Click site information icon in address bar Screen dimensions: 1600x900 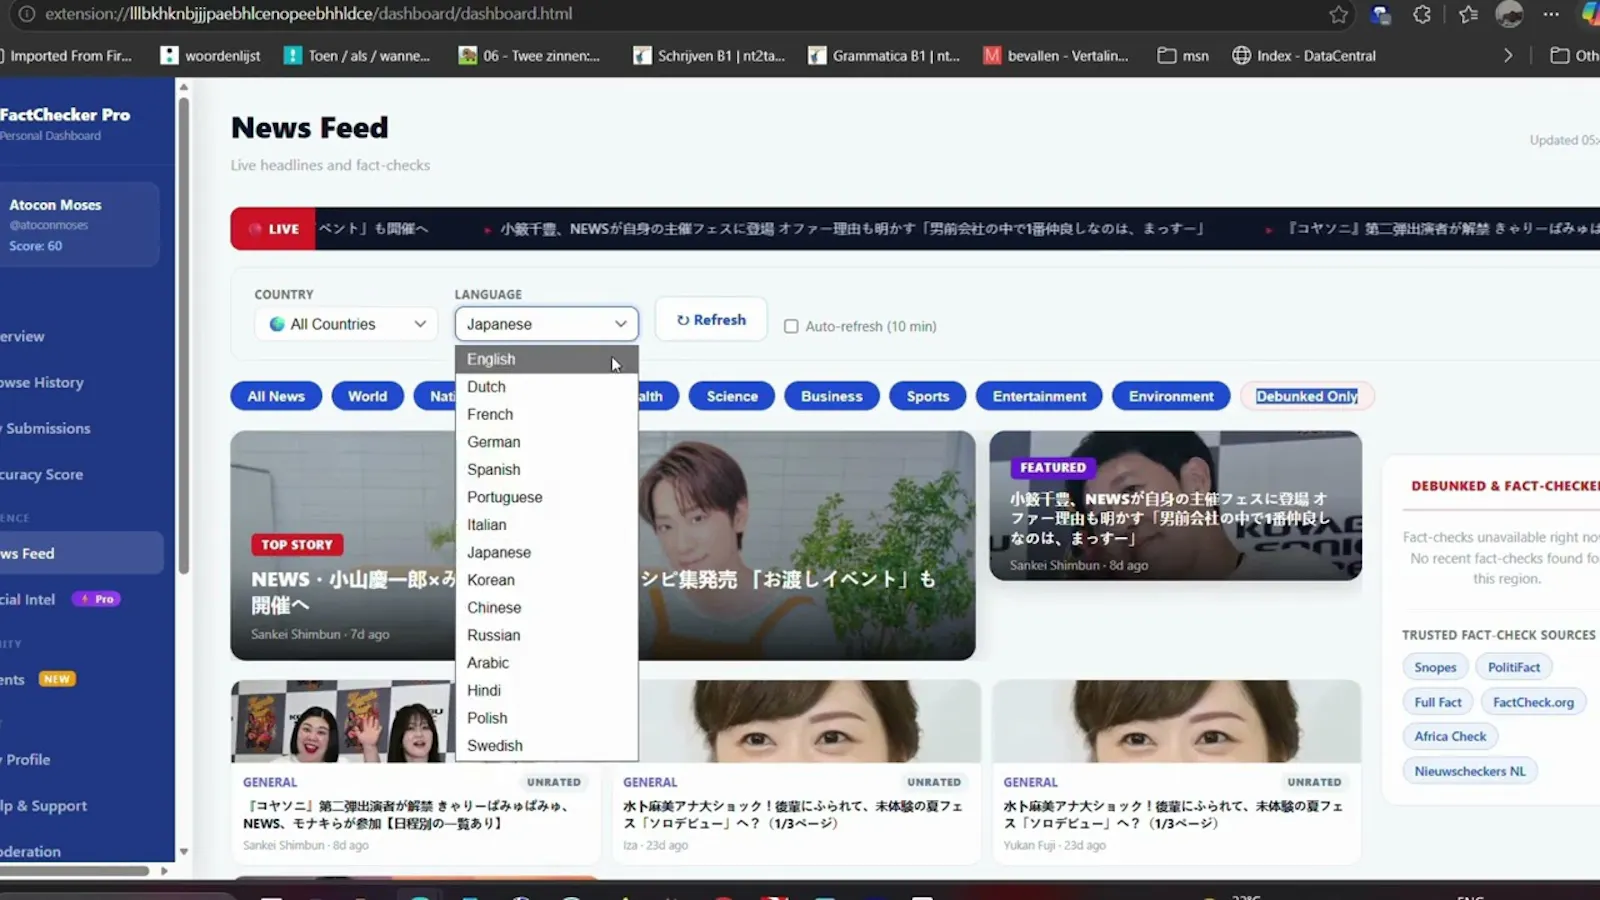click(x=27, y=14)
